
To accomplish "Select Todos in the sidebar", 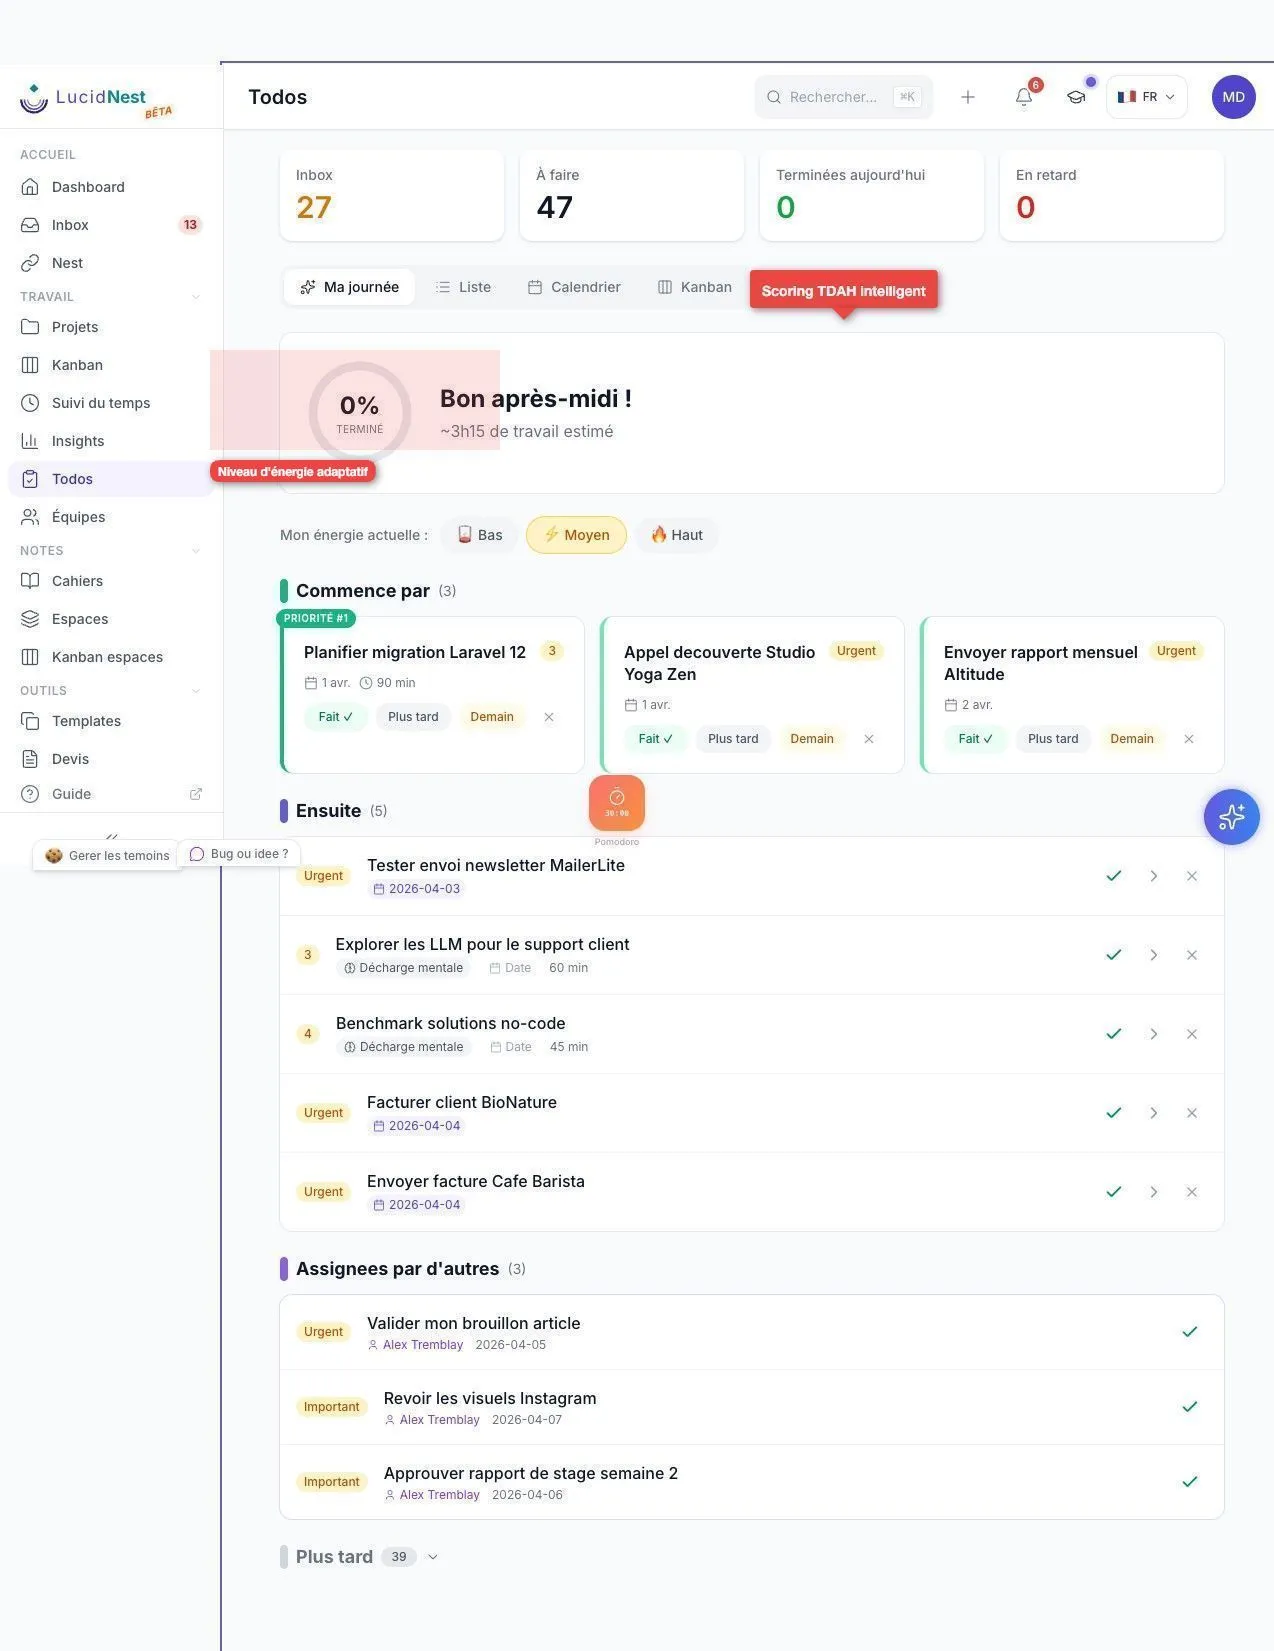I will click(111, 479).
